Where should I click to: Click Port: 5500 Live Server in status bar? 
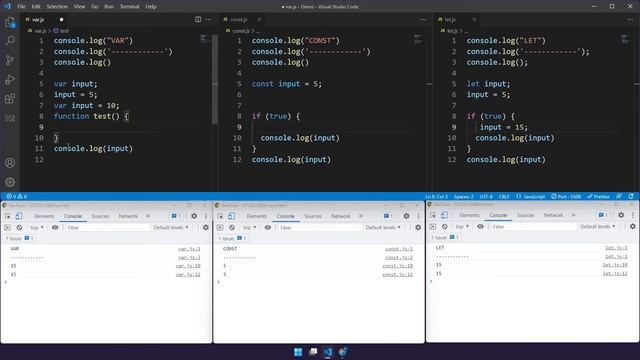coord(566,196)
